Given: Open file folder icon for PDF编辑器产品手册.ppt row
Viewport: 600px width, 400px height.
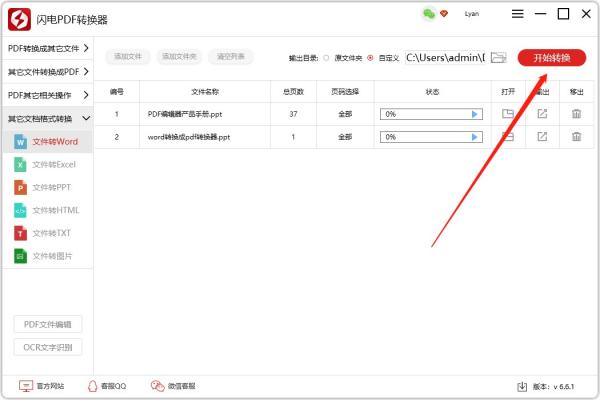Looking at the screenshot, I should point(508,114).
